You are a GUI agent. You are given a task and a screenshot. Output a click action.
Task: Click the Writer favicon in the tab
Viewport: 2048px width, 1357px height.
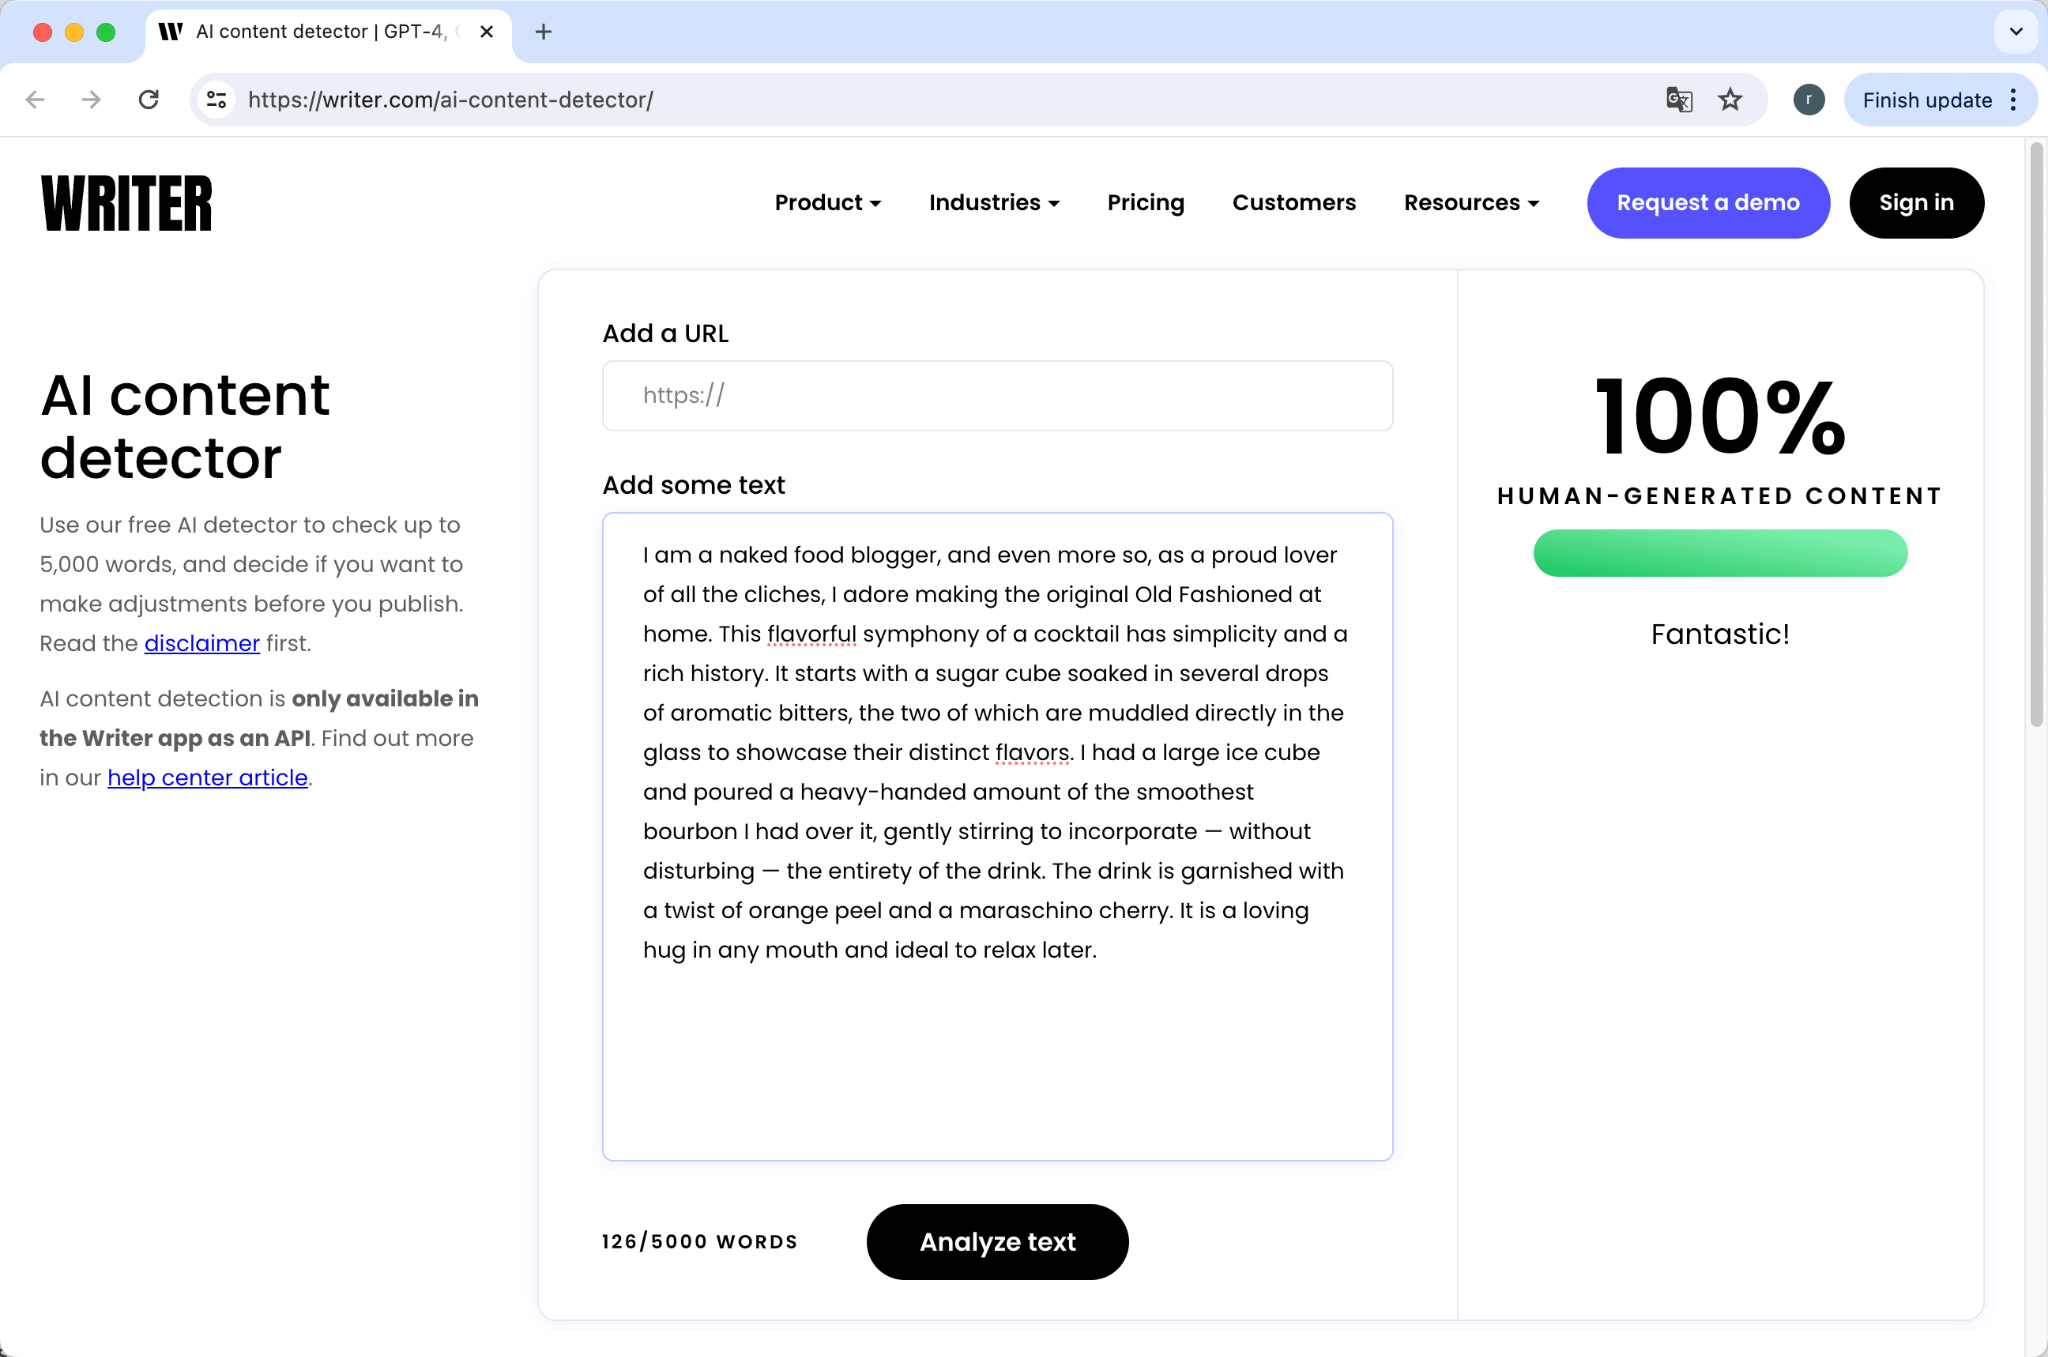coord(171,32)
